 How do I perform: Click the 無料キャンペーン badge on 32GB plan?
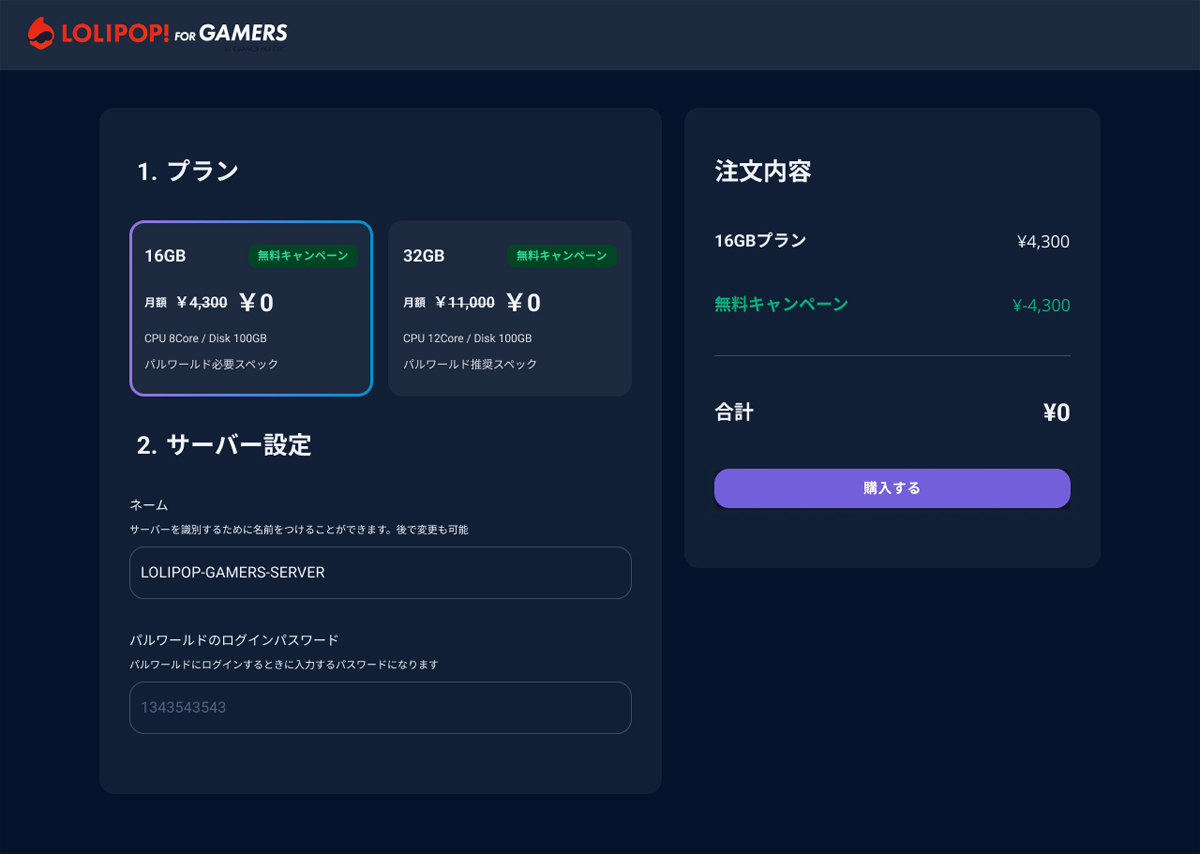click(x=562, y=256)
